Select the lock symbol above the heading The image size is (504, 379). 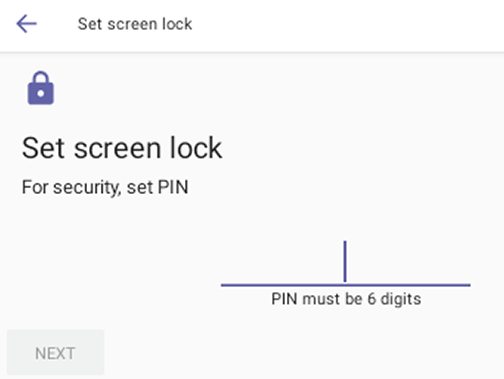coord(40,88)
